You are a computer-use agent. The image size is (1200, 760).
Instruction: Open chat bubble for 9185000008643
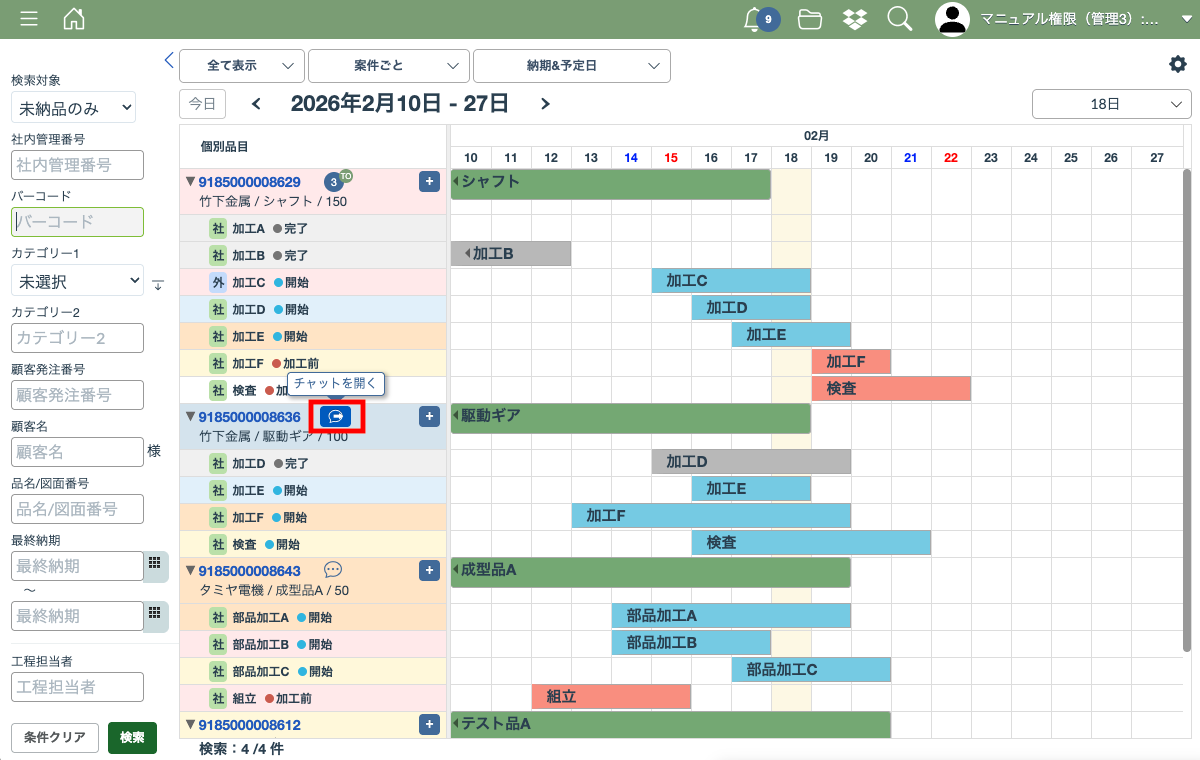tap(333, 570)
